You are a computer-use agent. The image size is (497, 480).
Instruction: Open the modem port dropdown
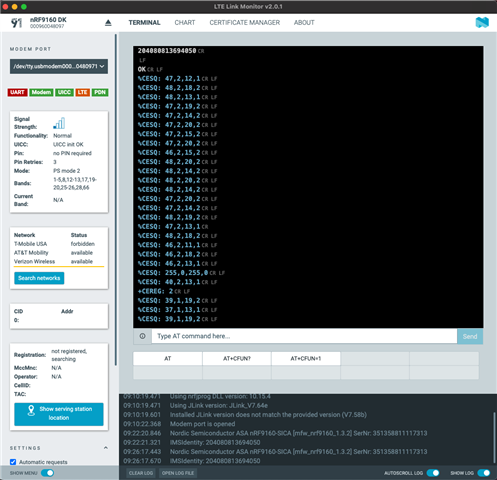(59, 66)
